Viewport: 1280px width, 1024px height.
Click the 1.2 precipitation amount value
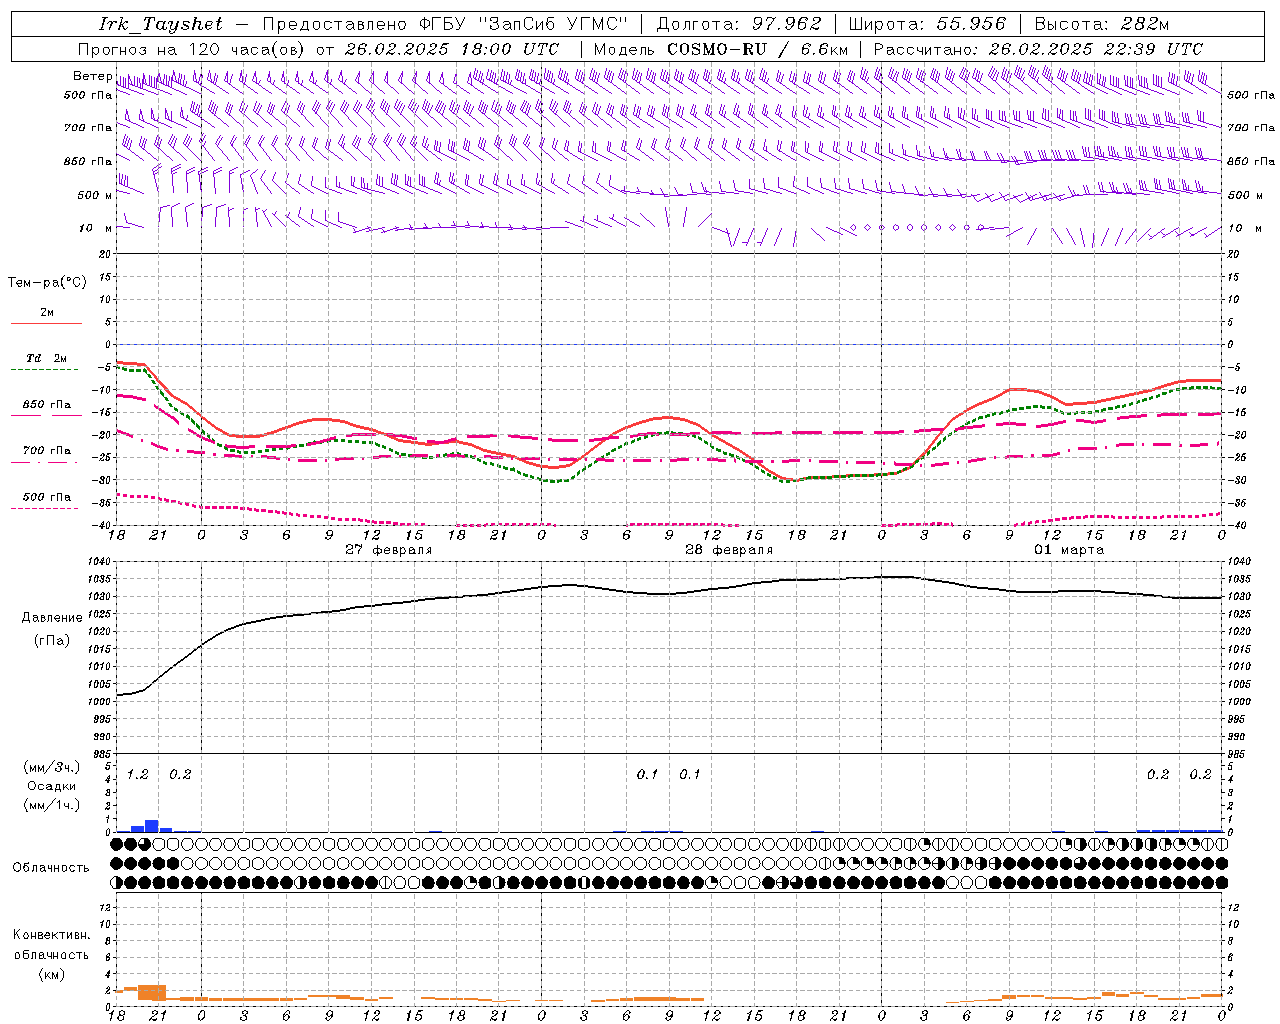click(138, 774)
